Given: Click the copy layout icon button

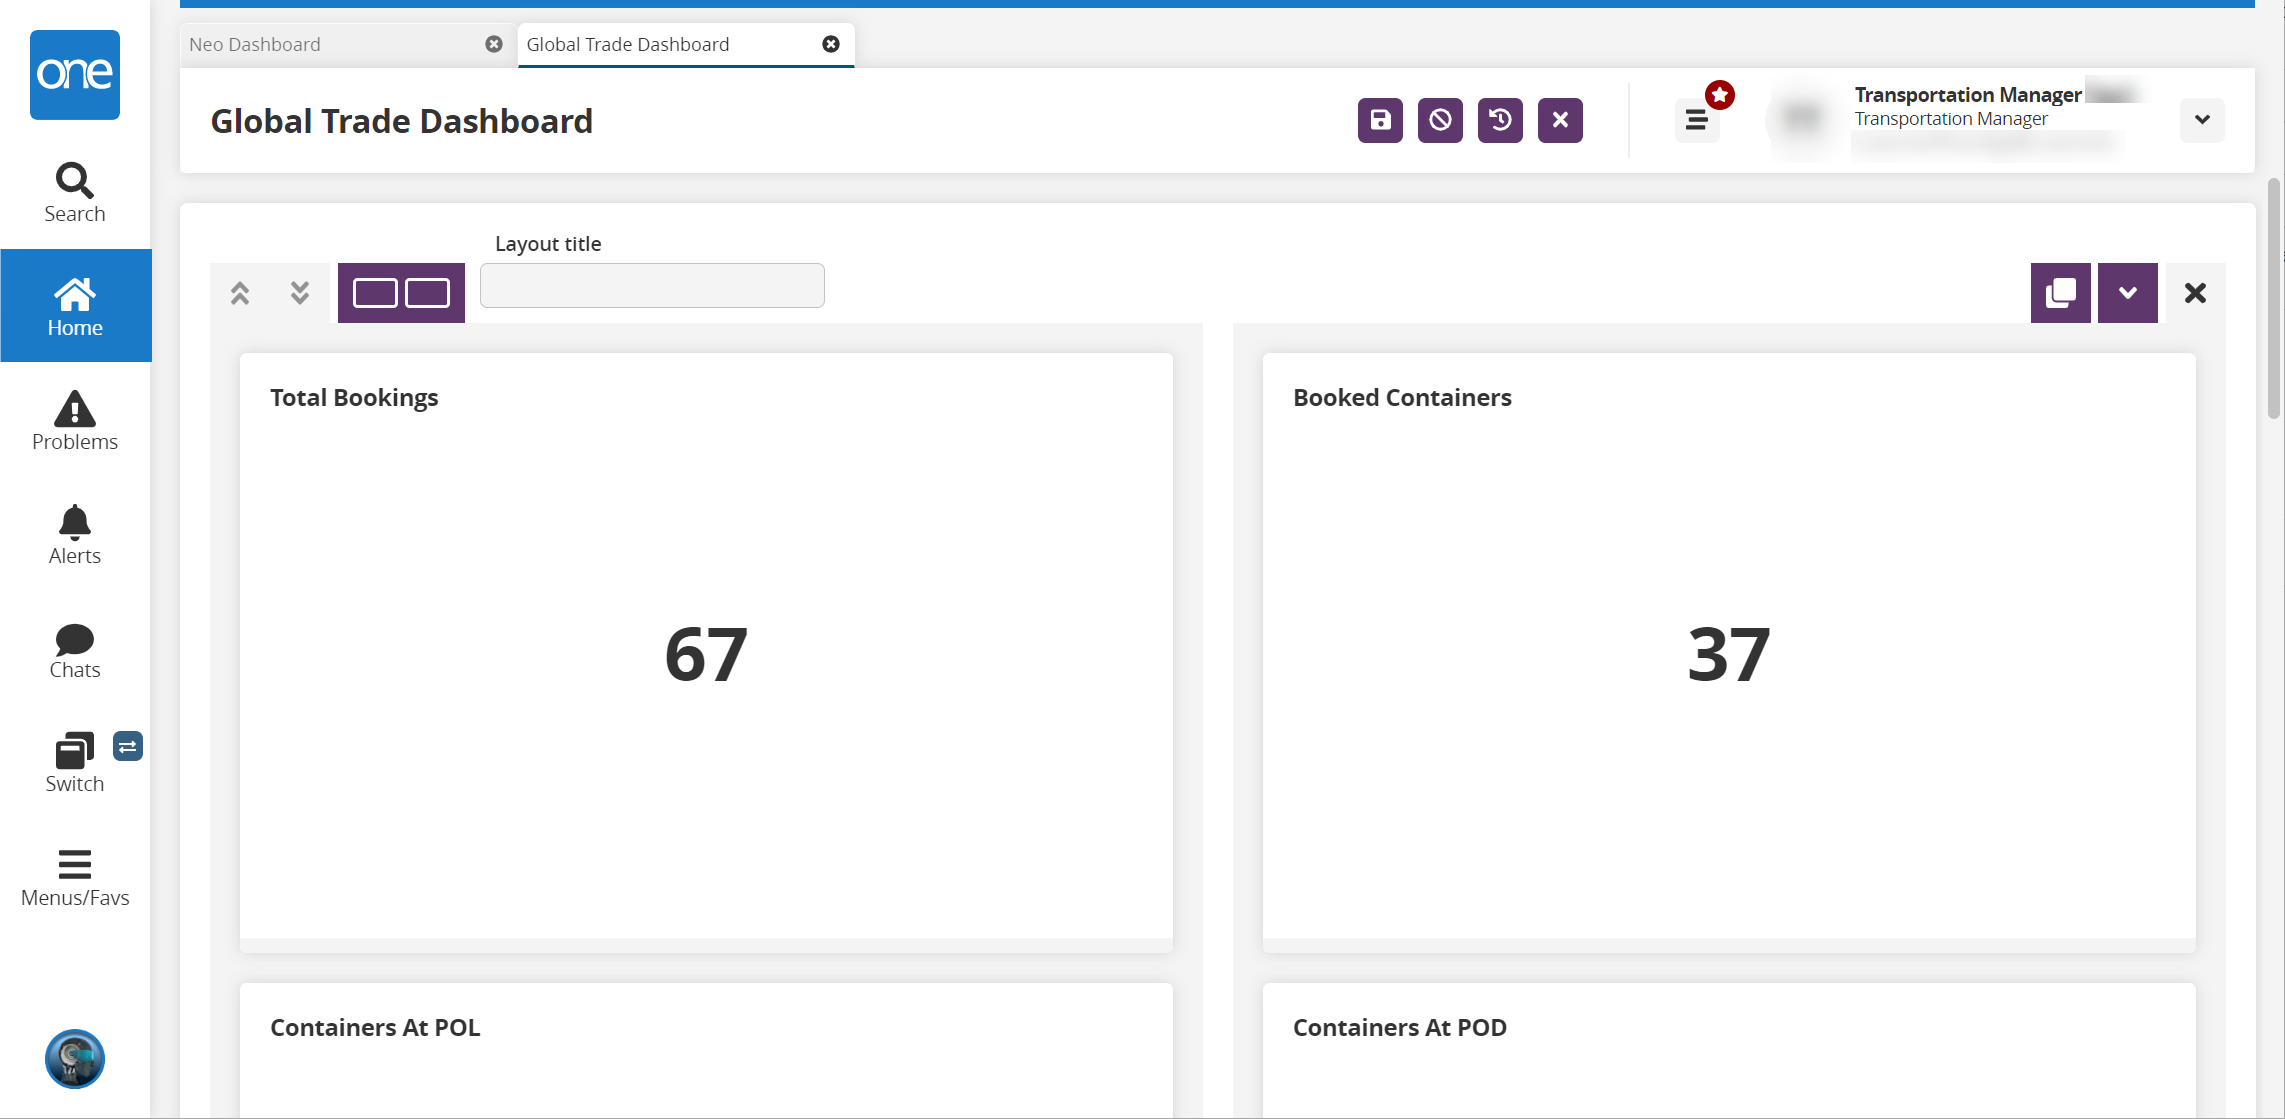Looking at the screenshot, I should pos(2061,291).
